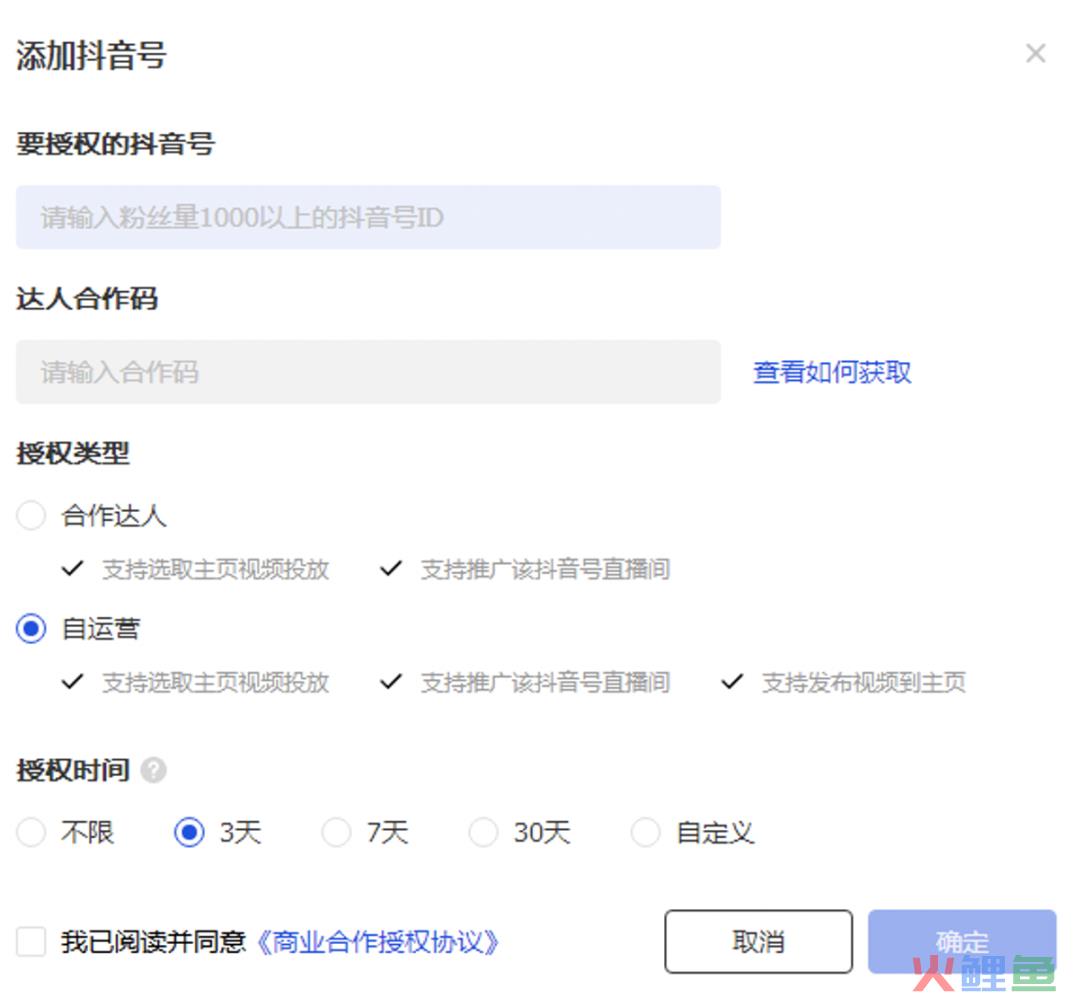Open the 《商业合作授权协议》 link

[377, 942]
